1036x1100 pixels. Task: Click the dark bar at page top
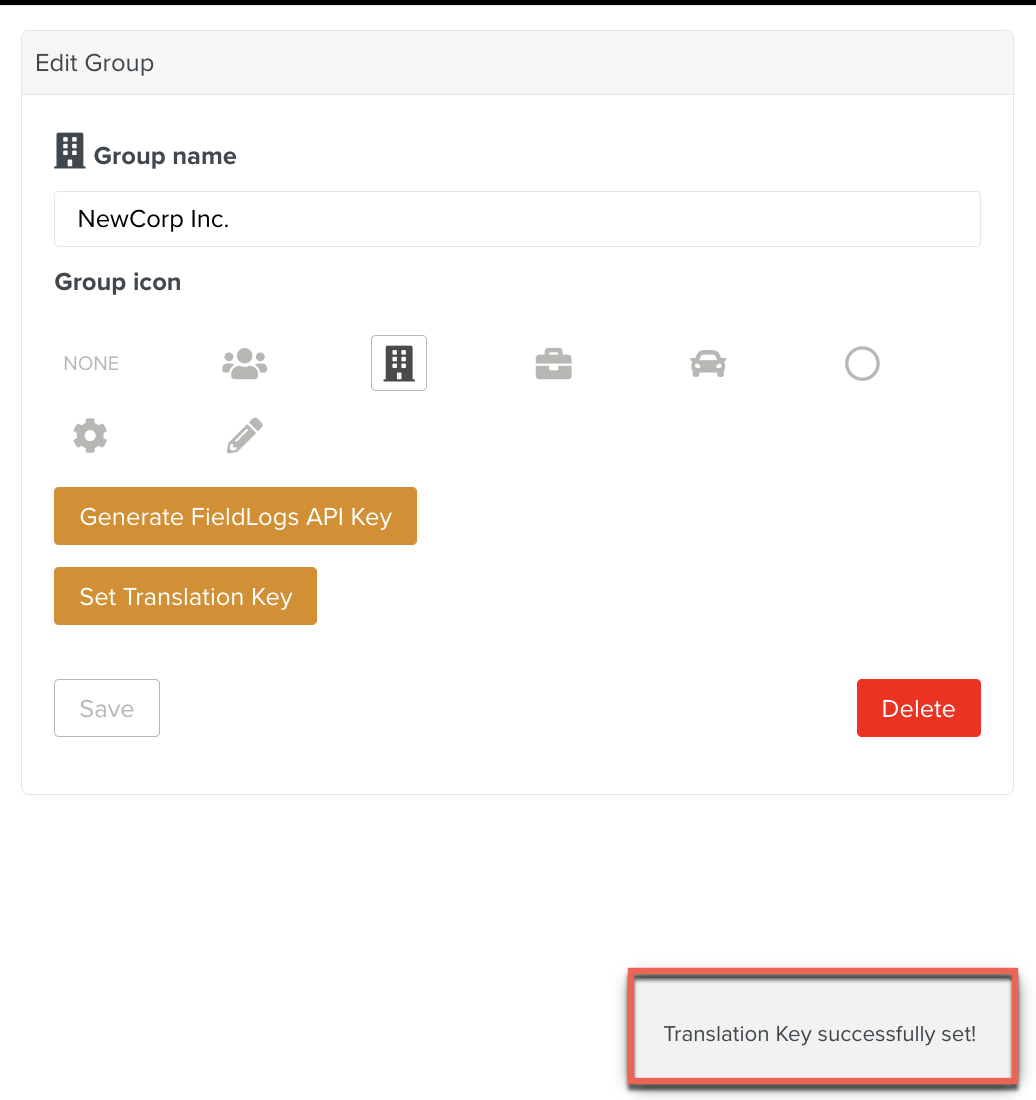[x=518, y=2]
